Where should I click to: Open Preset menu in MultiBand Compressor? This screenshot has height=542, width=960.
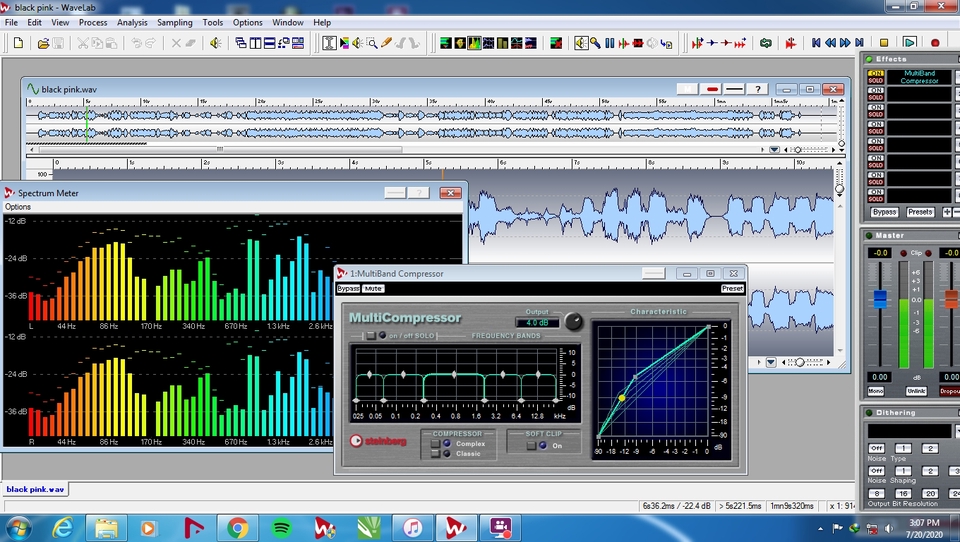tap(732, 288)
